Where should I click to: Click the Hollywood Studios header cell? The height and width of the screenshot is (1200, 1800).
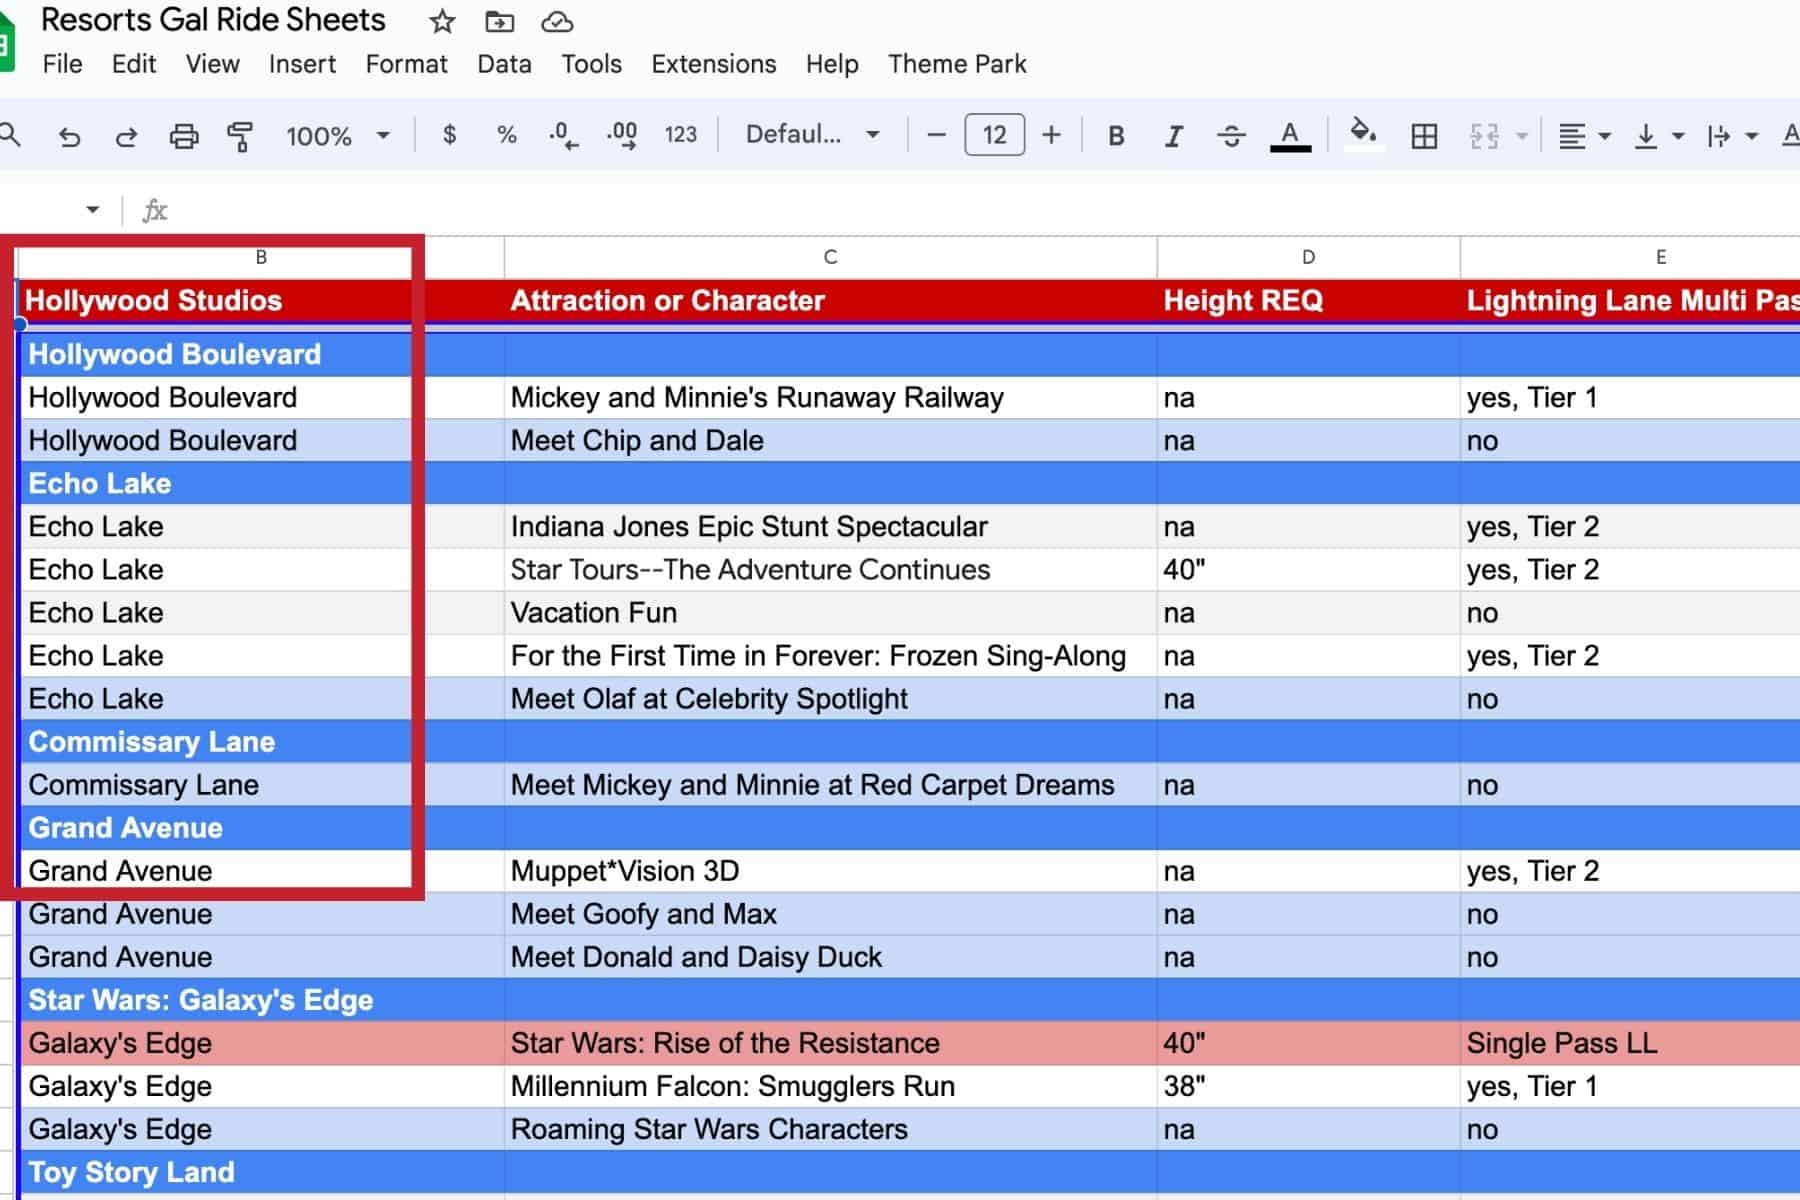261,300
